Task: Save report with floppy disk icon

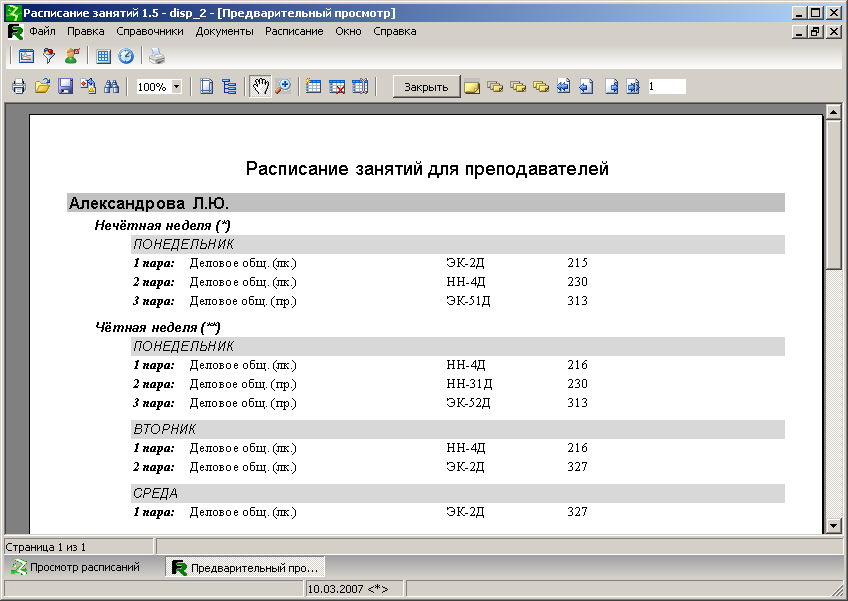Action: click(x=65, y=87)
